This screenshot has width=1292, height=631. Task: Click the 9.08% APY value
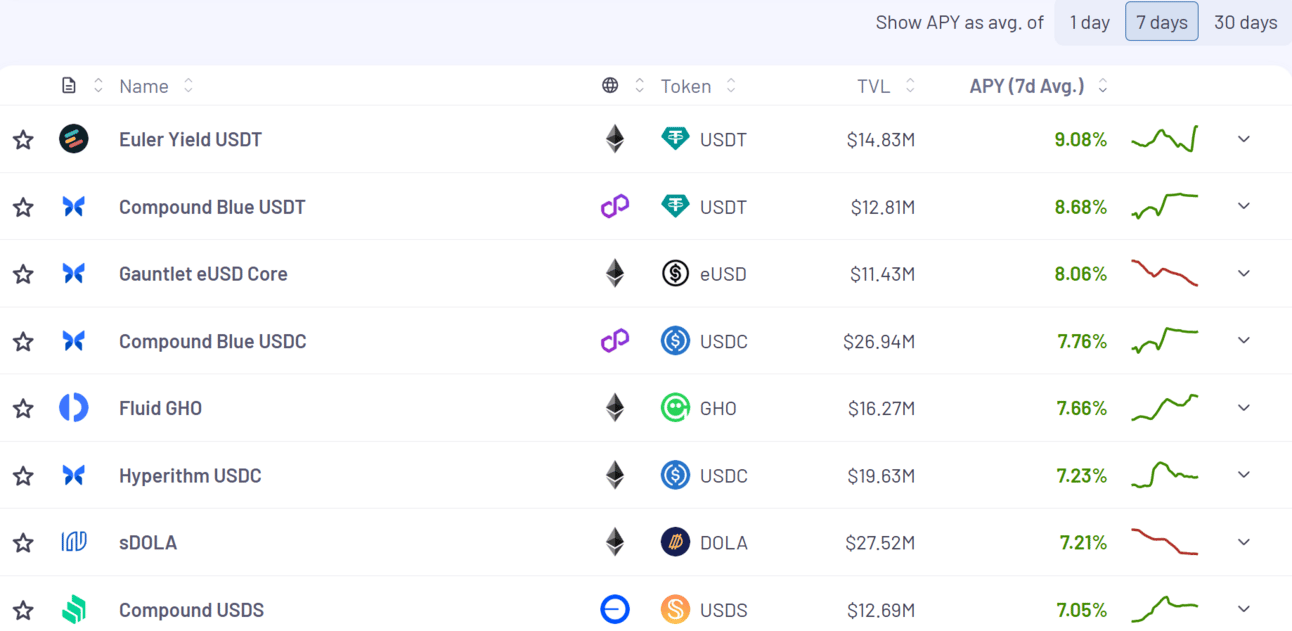[x=1081, y=140]
